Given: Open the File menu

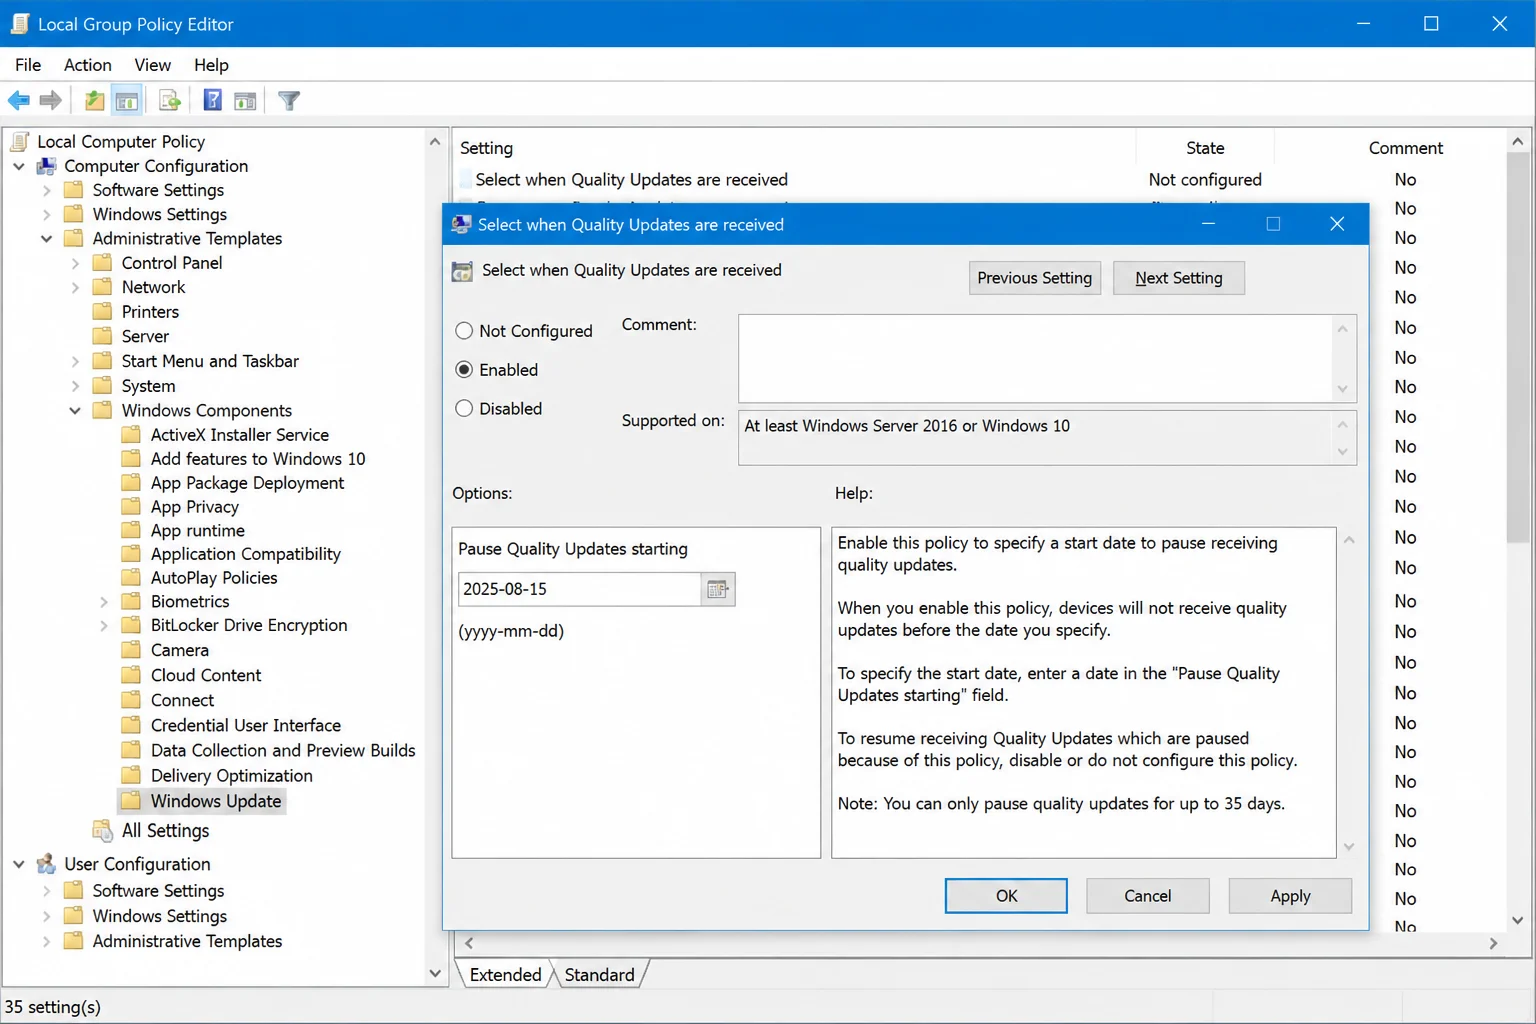Looking at the screenshot, I should coord(28,65).
